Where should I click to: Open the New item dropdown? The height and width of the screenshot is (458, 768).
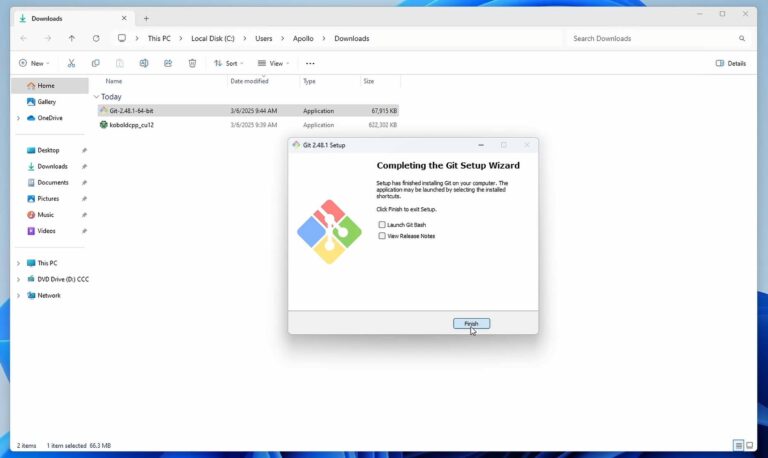coord(34,63)
